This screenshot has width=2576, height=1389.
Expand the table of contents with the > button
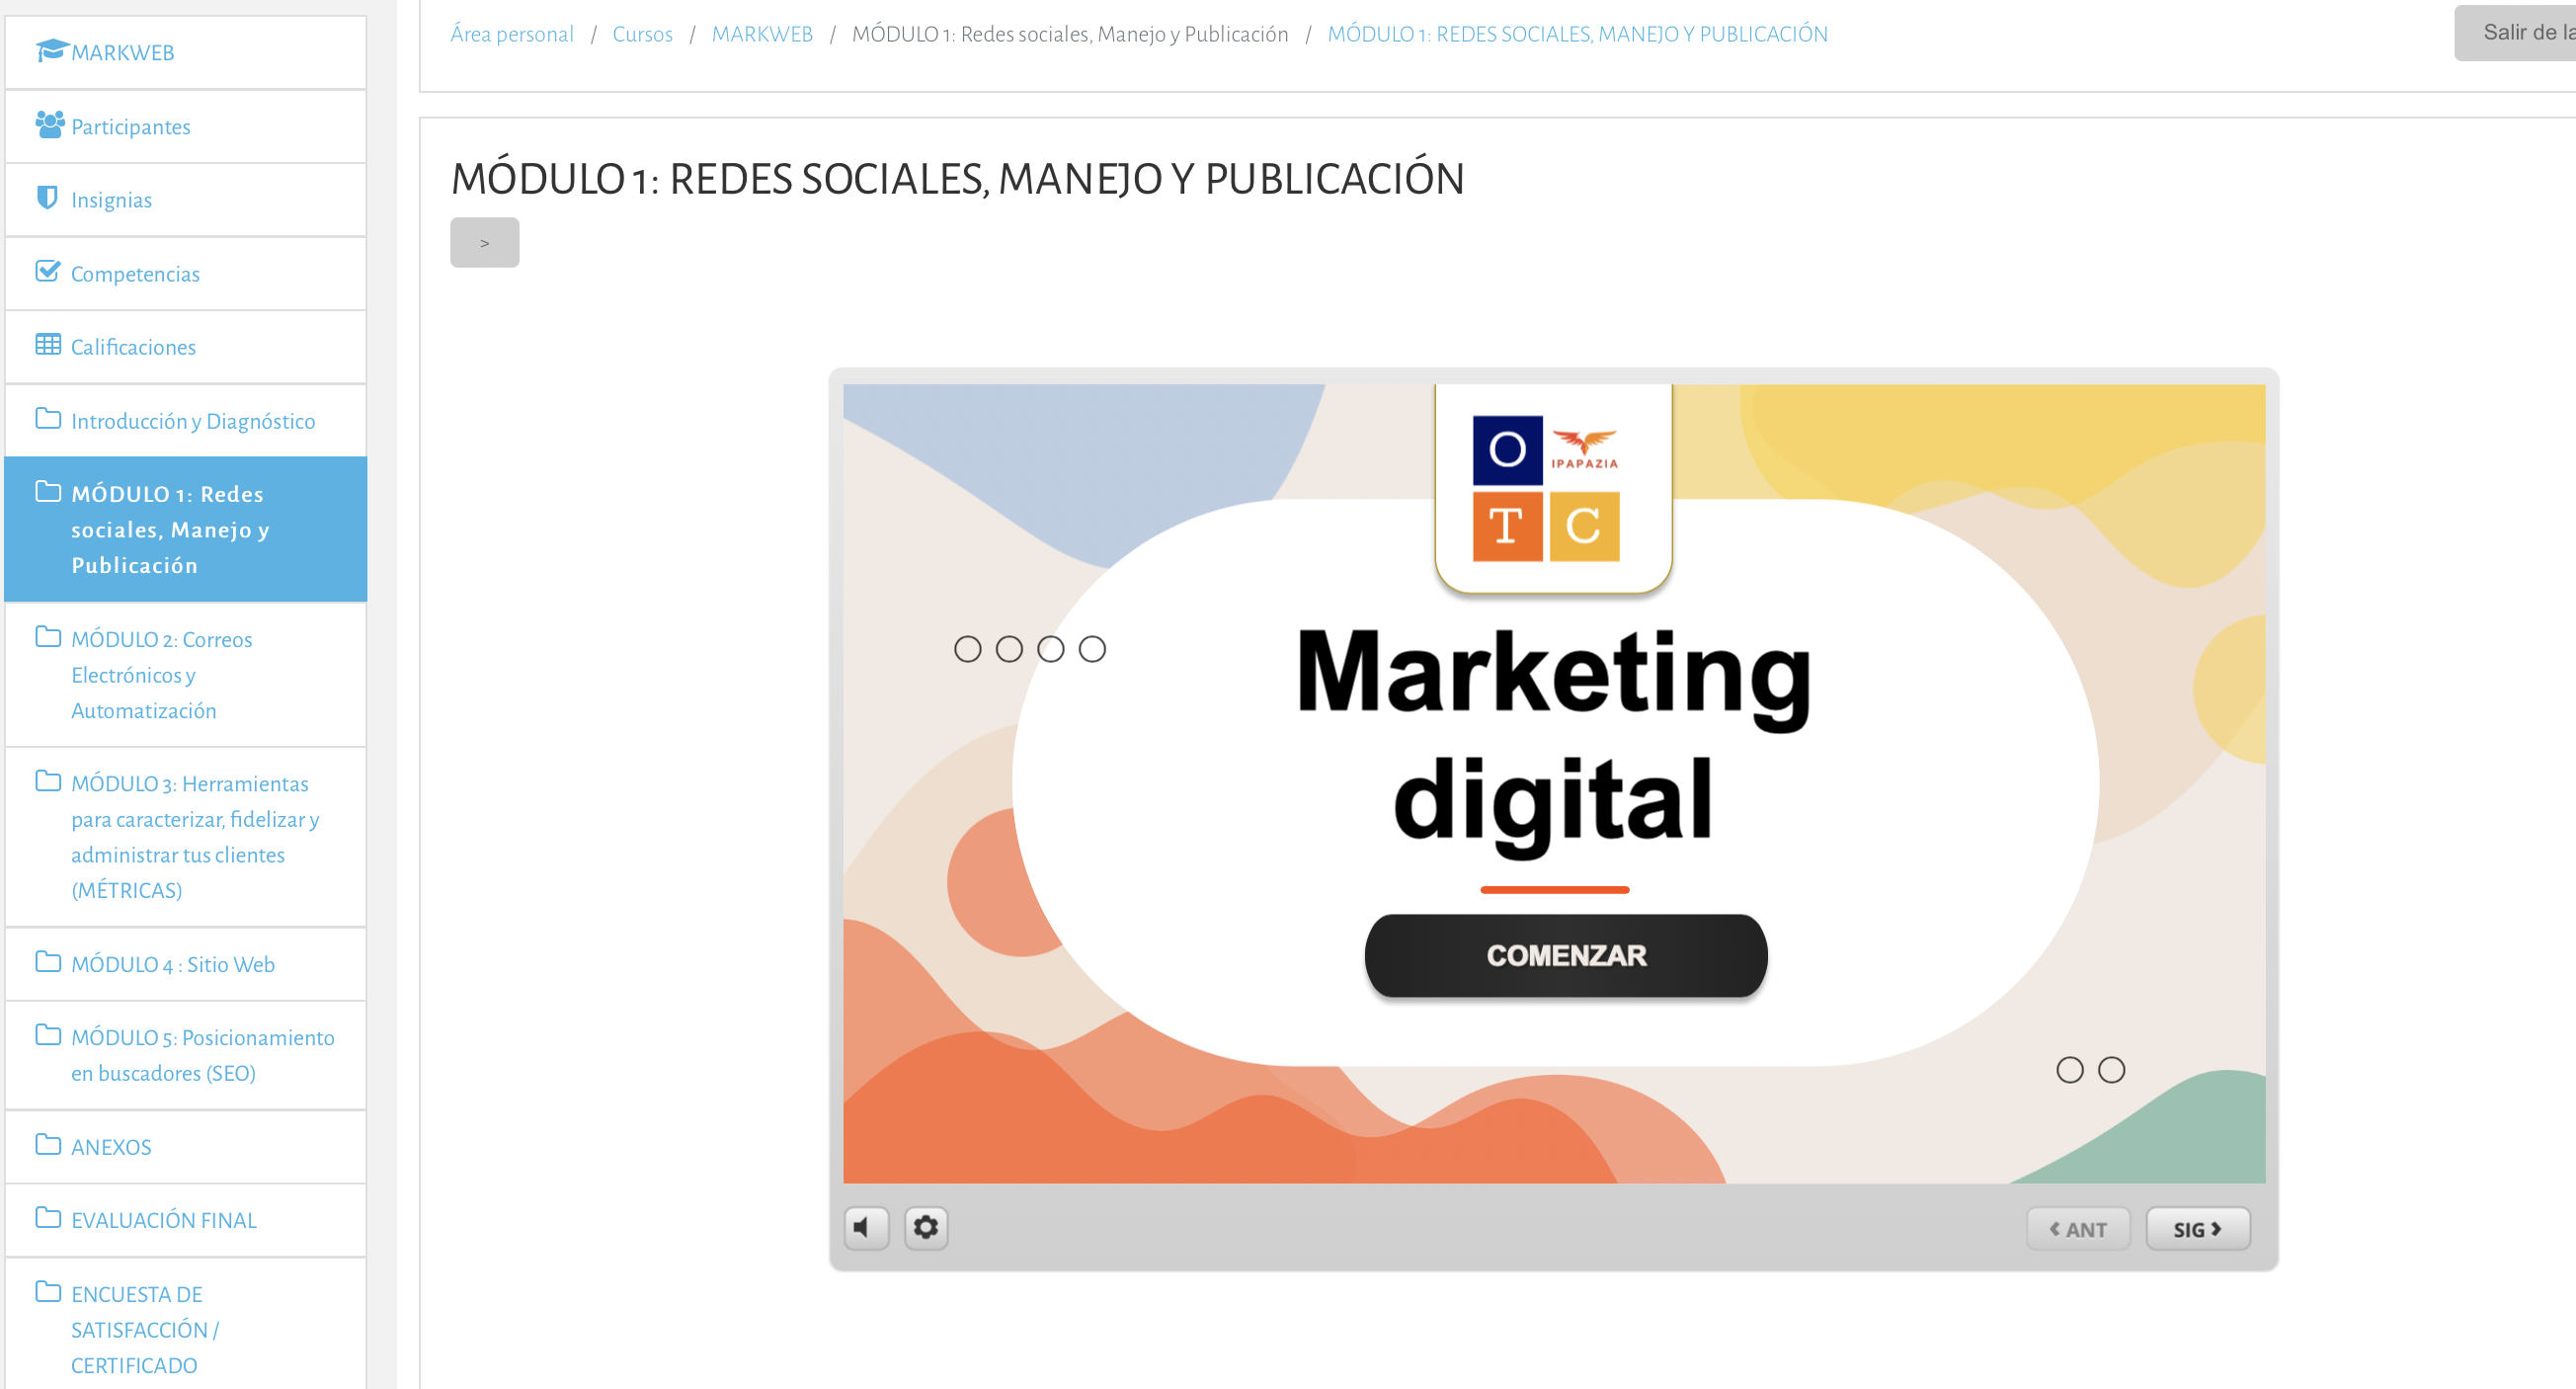coord(485,243)
